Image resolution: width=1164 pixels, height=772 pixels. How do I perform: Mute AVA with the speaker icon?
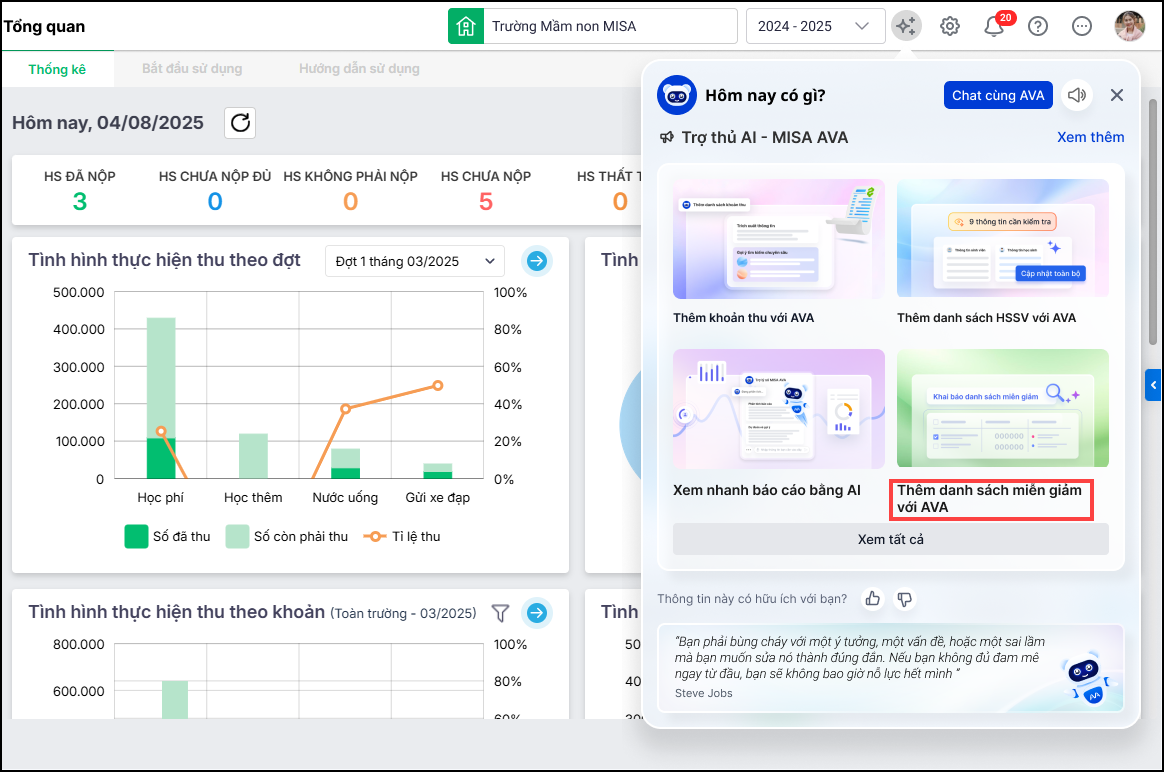click(1077, 95)
